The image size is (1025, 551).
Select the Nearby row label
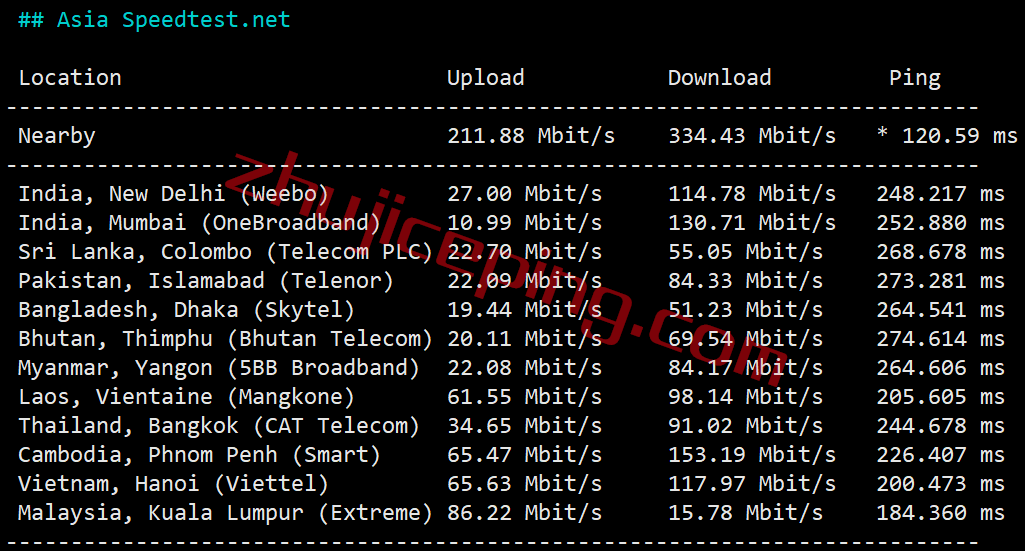[57, 136]
